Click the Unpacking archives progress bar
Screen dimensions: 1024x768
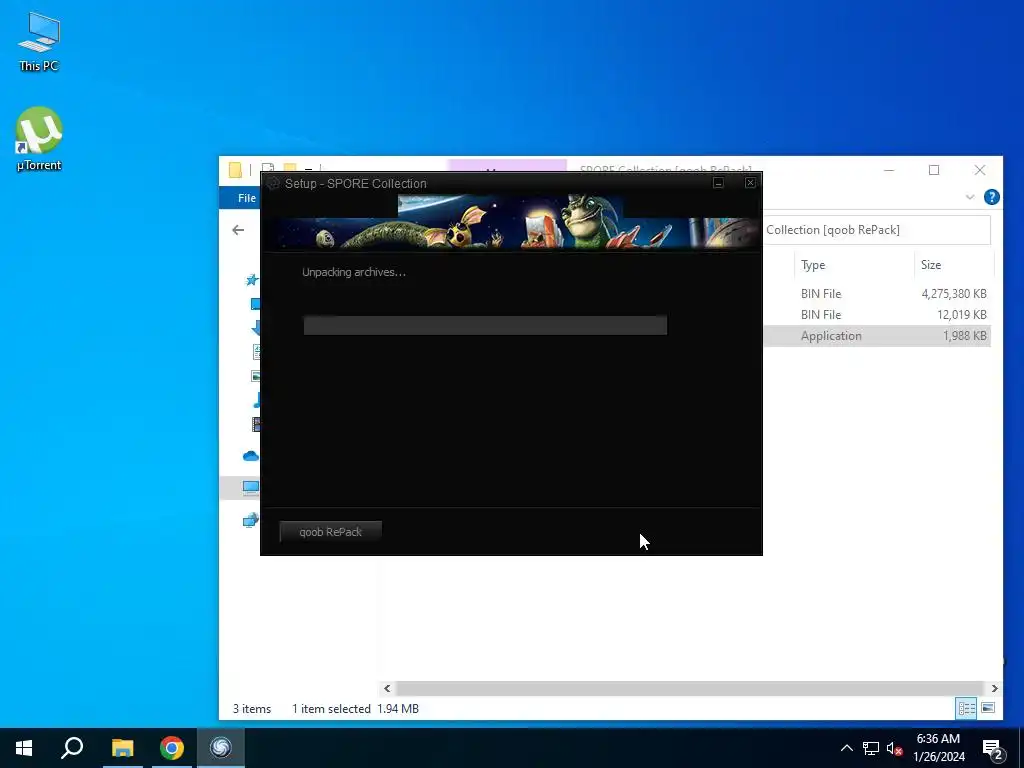485,325
